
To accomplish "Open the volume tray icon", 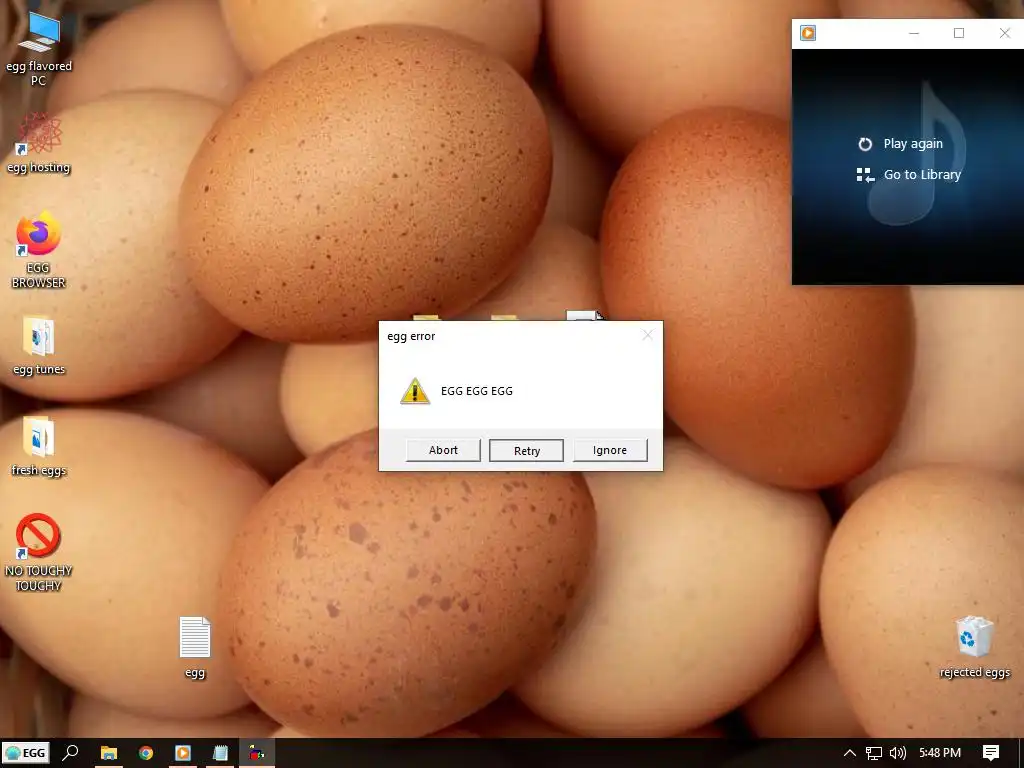I will (898, 753).
